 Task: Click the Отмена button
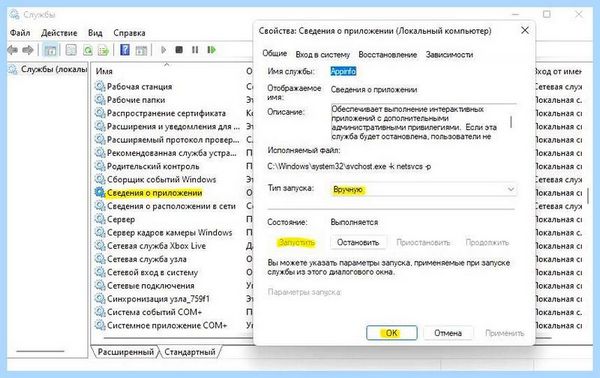tap(448, 333)
